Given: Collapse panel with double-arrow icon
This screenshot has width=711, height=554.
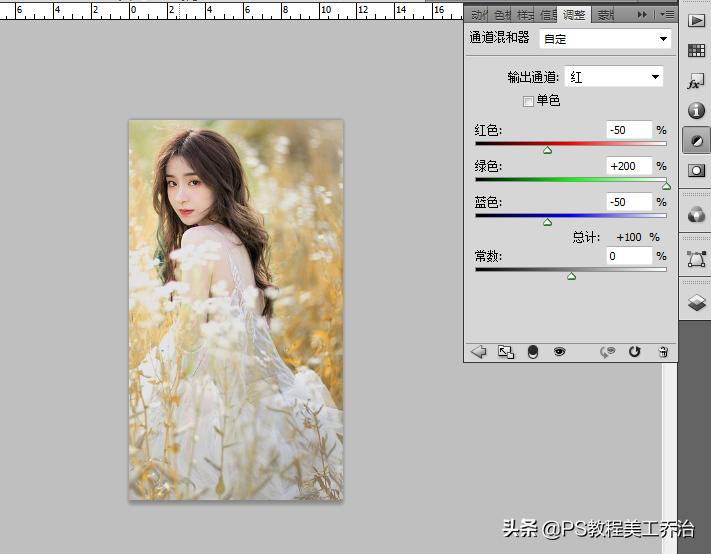Looking at the screenshot, I should 642,15.
